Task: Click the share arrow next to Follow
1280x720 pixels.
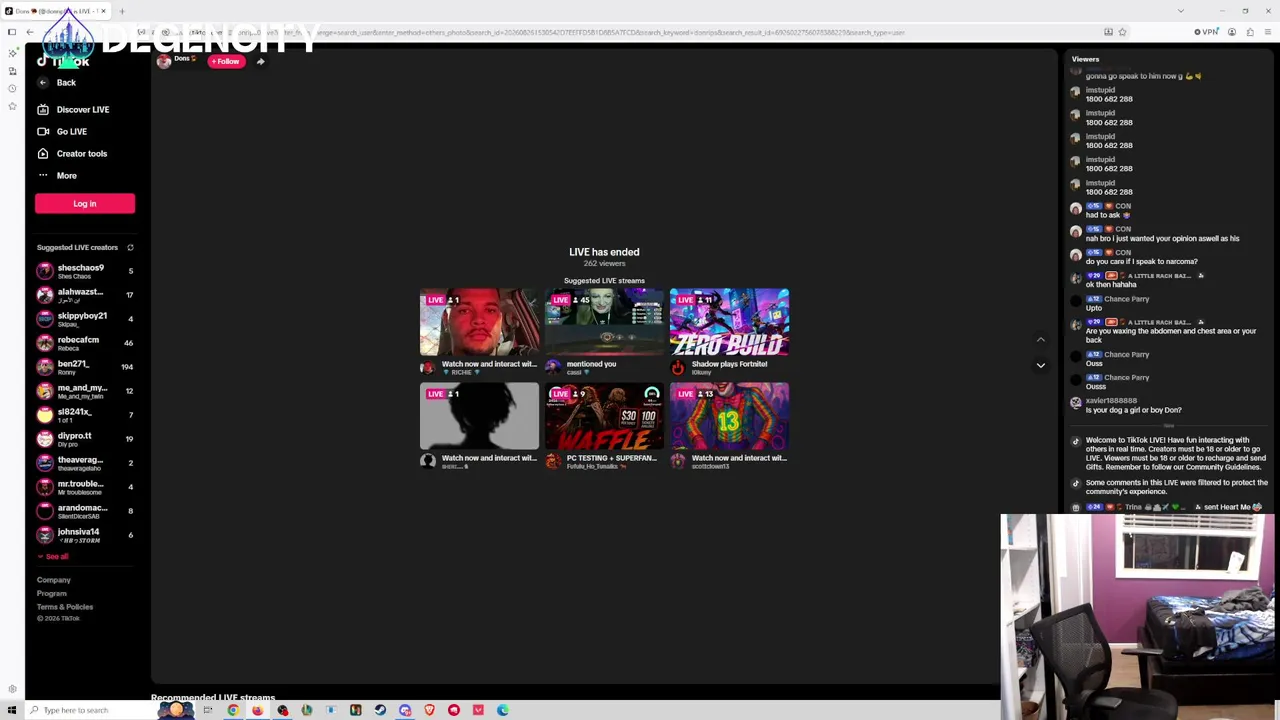Action: coord(260,62)
